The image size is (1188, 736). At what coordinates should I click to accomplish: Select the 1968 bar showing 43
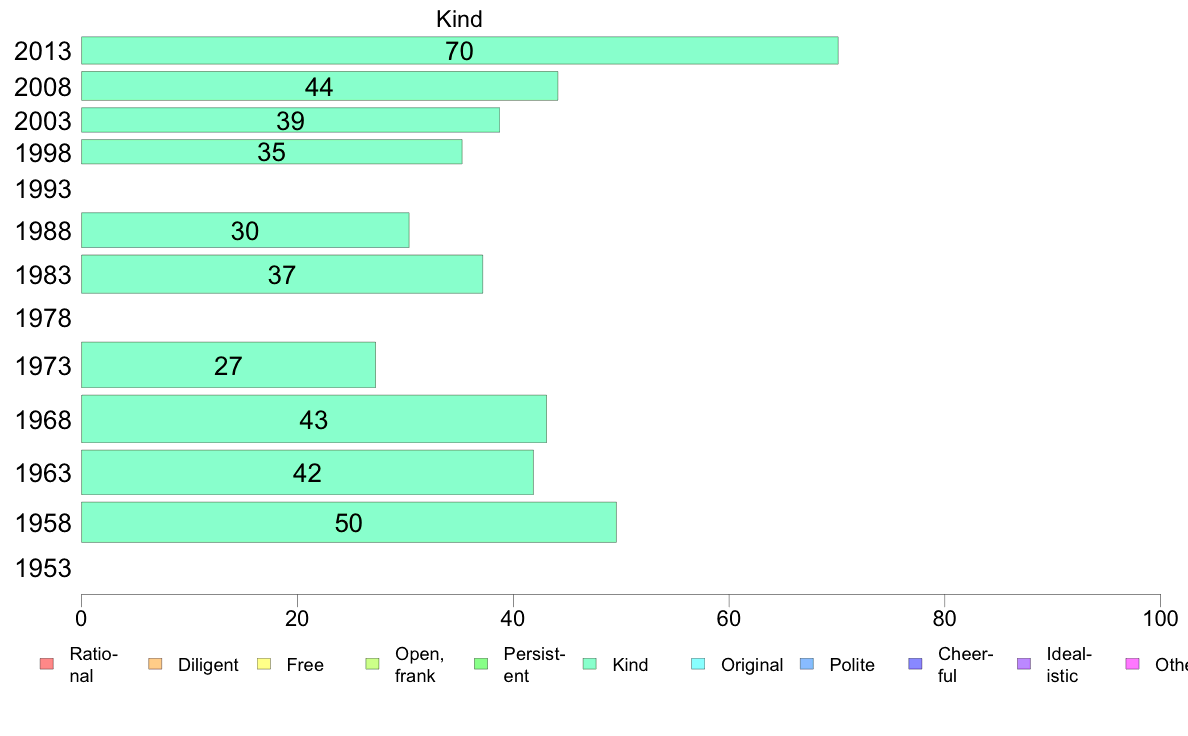(314, 419)
